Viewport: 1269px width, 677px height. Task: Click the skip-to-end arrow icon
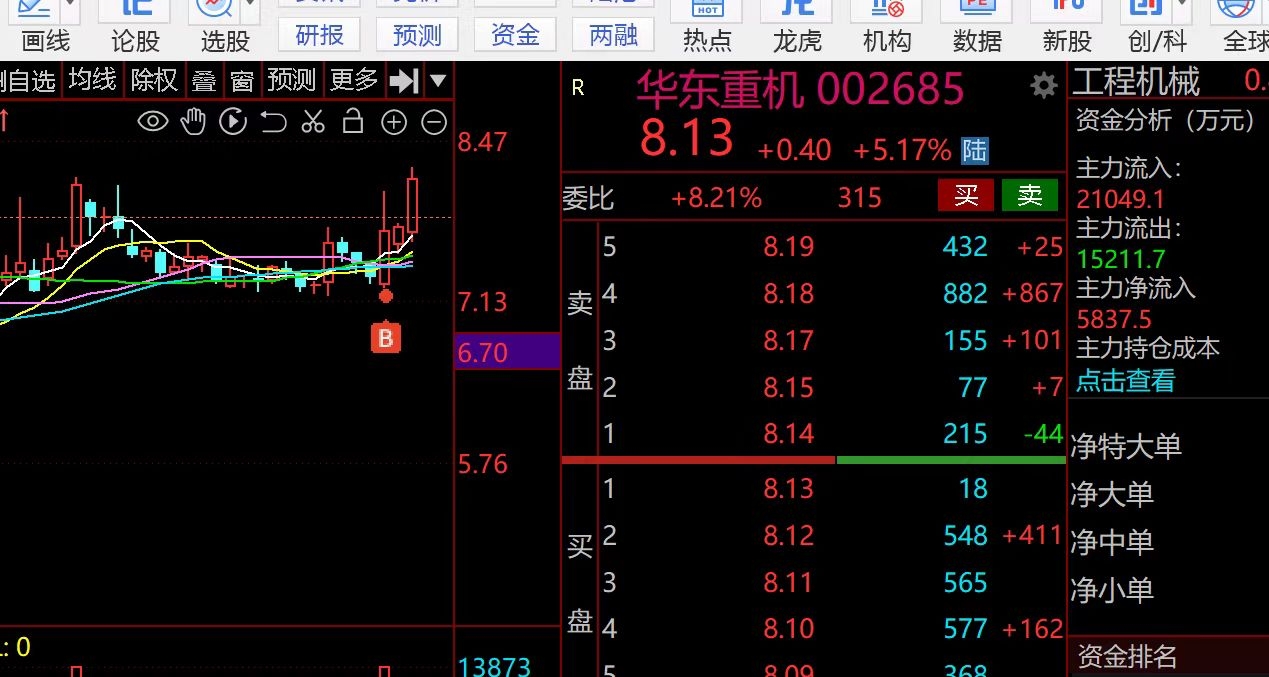click(403, 80)
